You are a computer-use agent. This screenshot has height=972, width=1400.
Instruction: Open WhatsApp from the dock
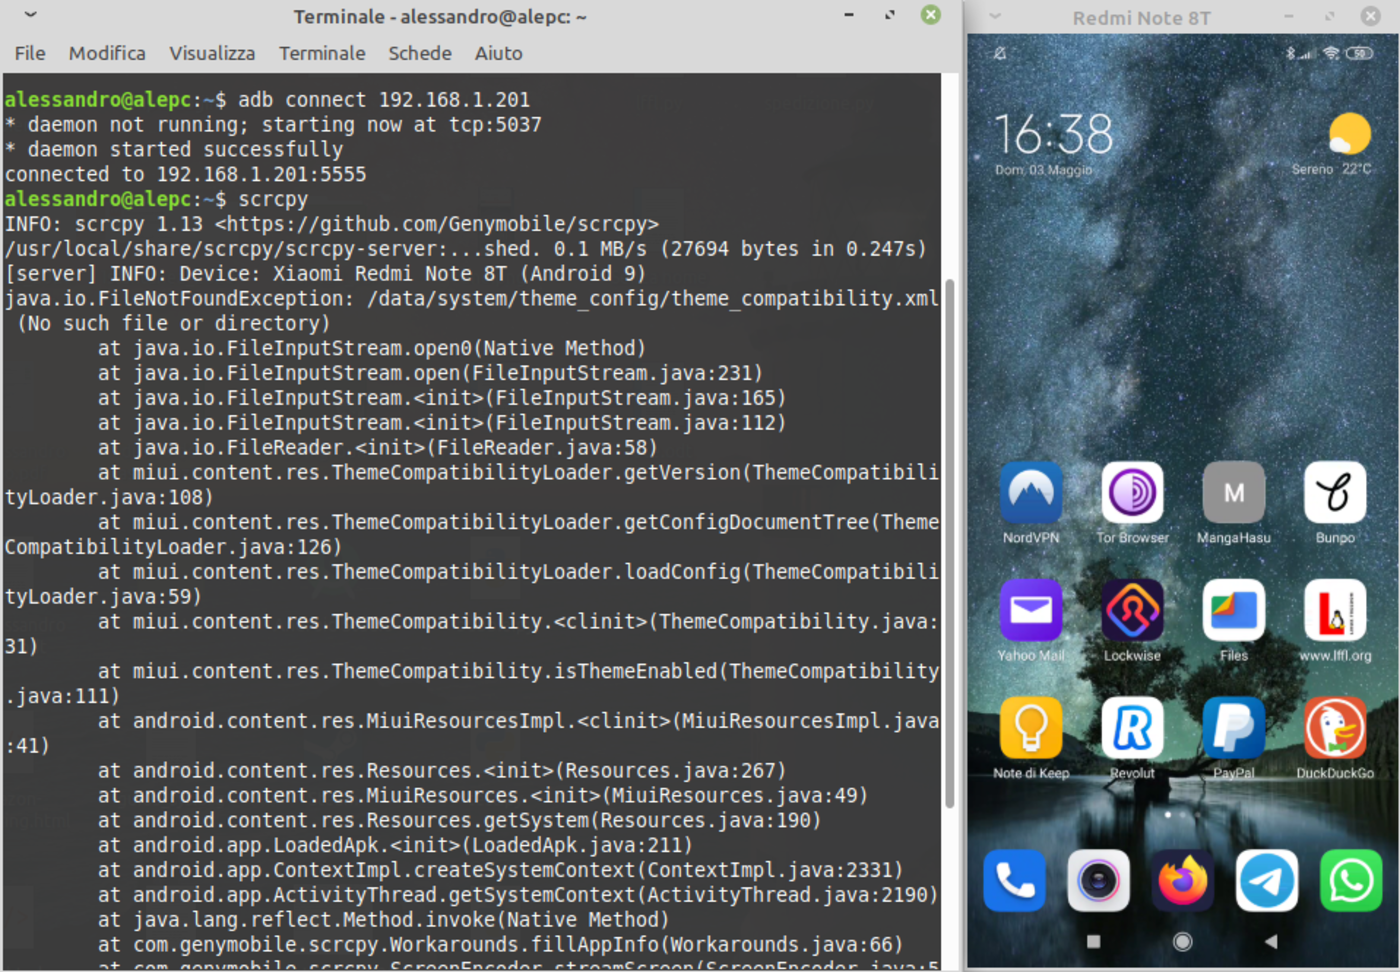click(x=1350, y=880)
